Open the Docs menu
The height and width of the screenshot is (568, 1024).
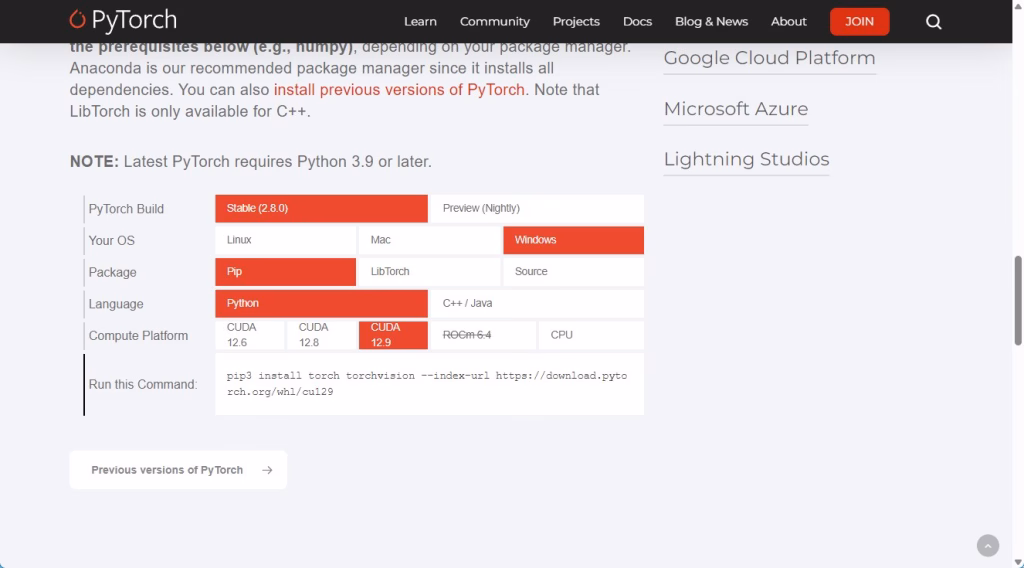coord(637,22)
